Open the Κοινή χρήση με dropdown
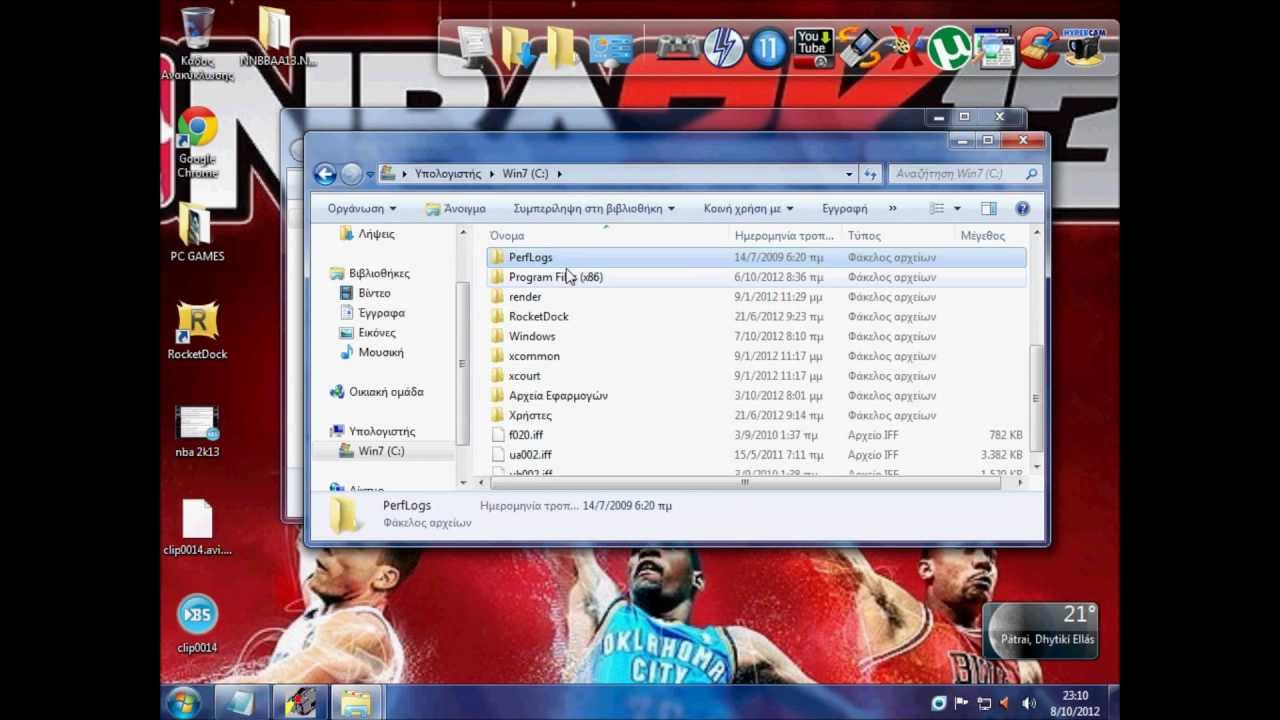1280x720 pixels. pyautogui.click(x=748, y=209)
